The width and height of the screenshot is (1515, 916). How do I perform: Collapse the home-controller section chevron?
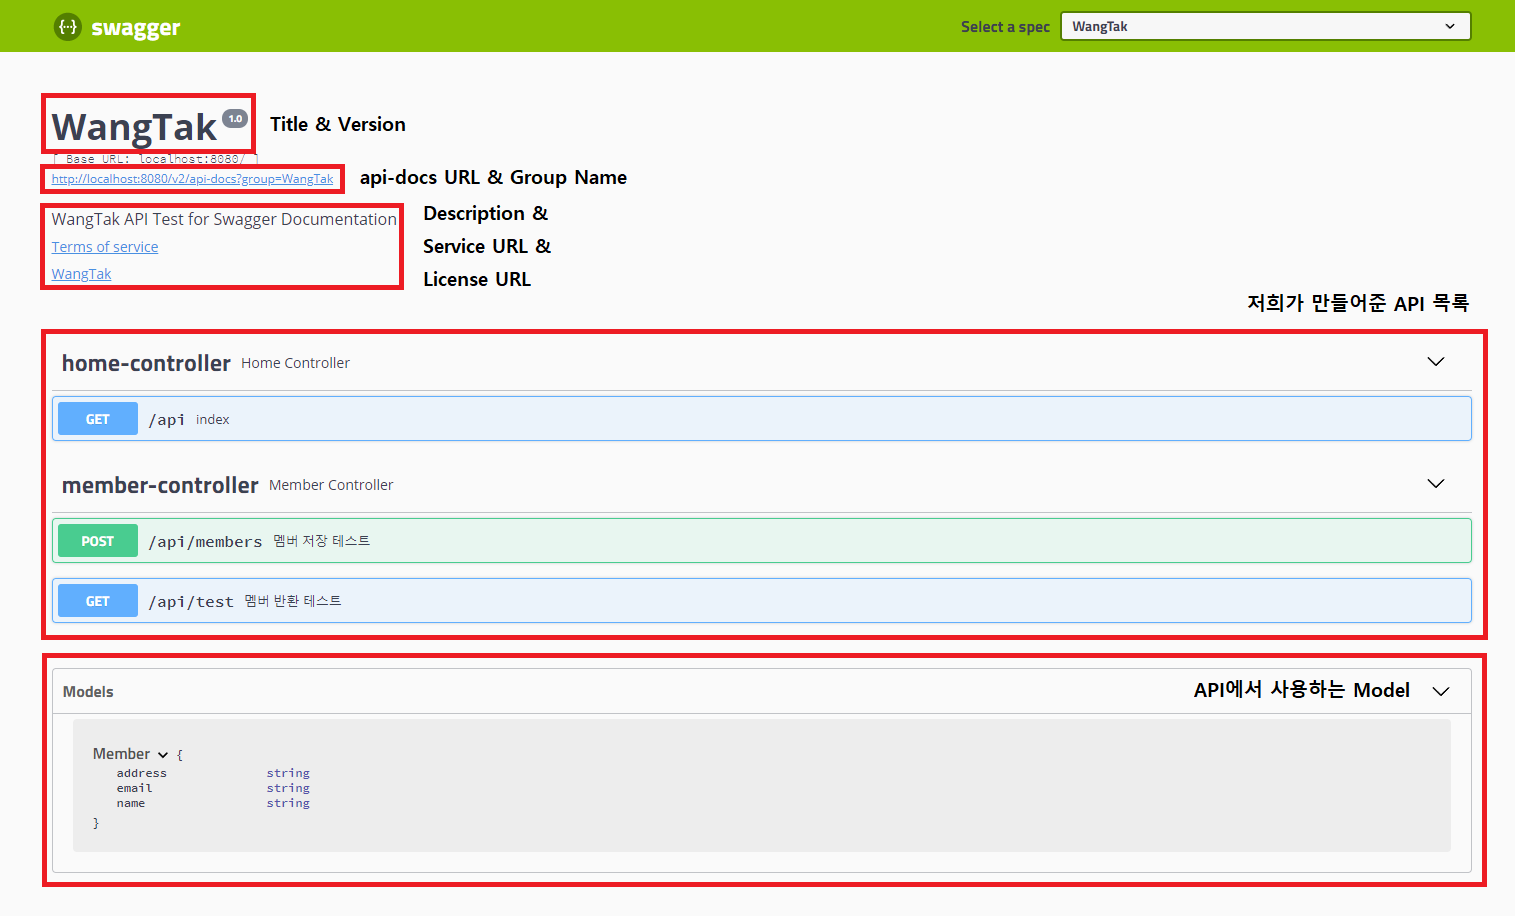coord(1436,362)
